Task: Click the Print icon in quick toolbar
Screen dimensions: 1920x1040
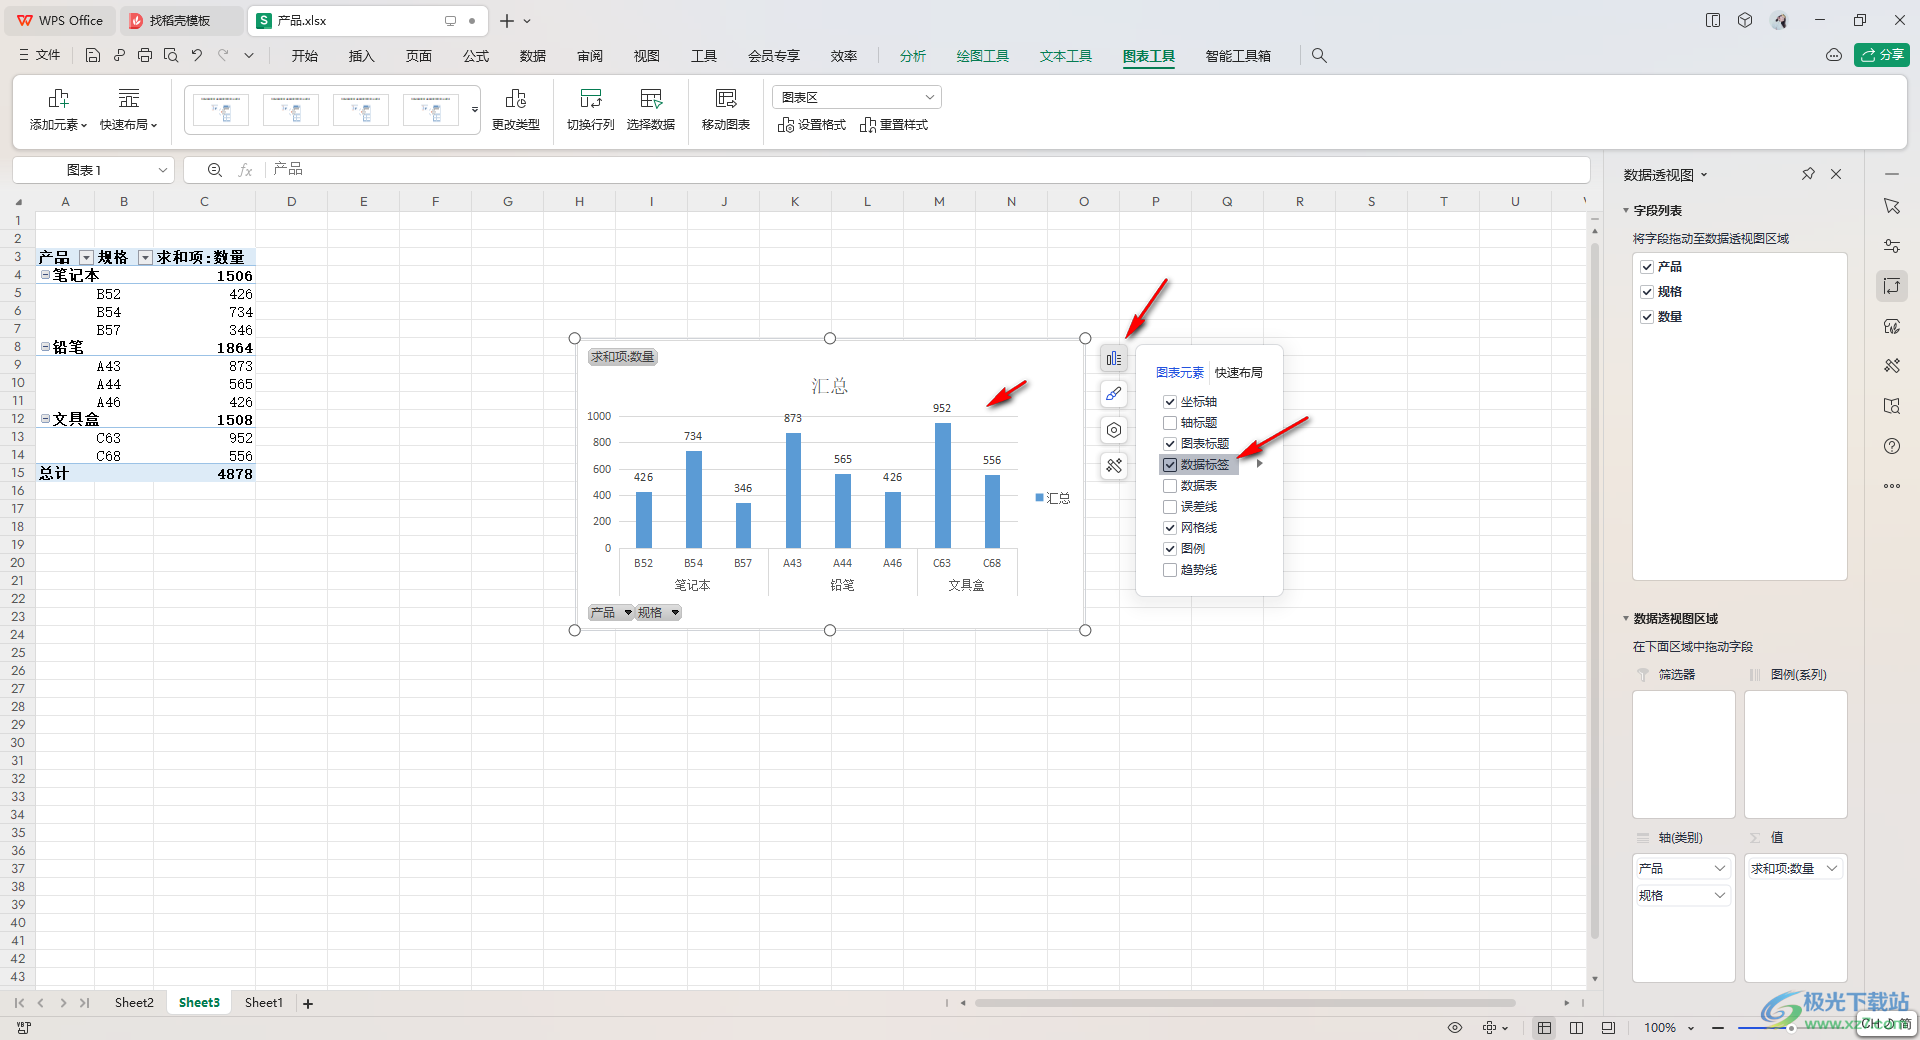Action: point(145,56)
